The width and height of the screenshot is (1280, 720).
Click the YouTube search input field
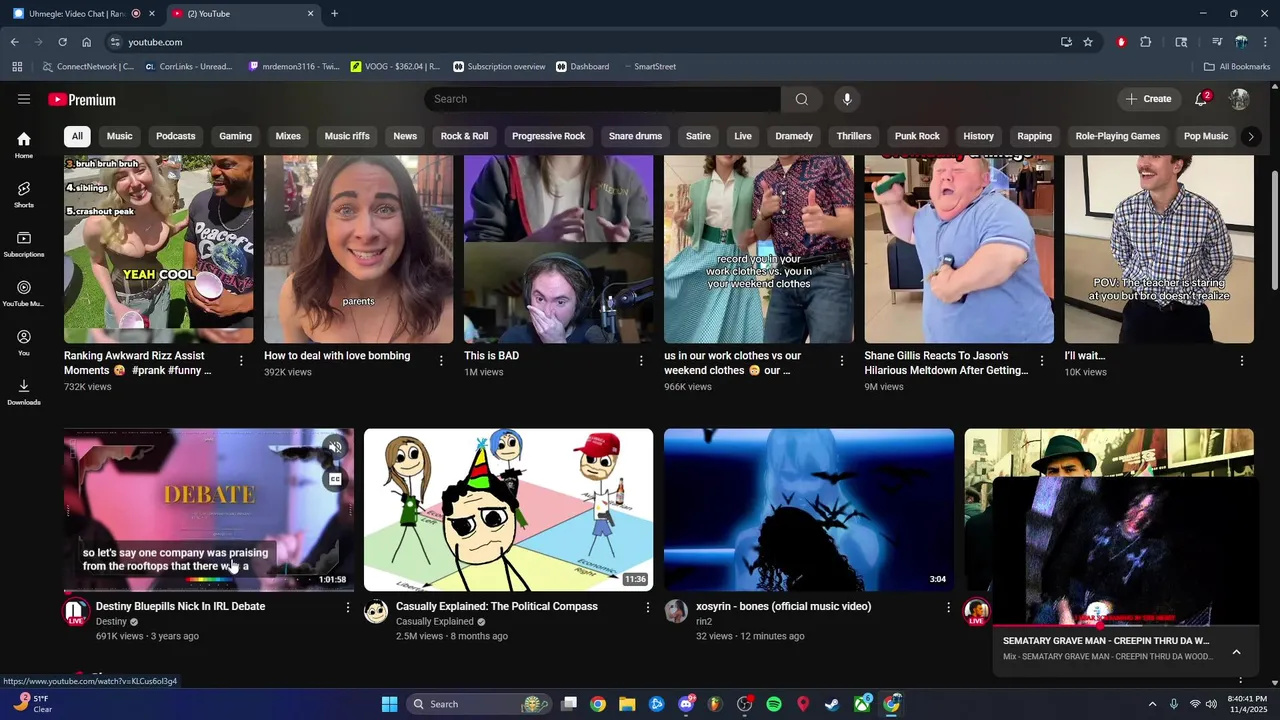pyautogui.click(x=602, y=99)
